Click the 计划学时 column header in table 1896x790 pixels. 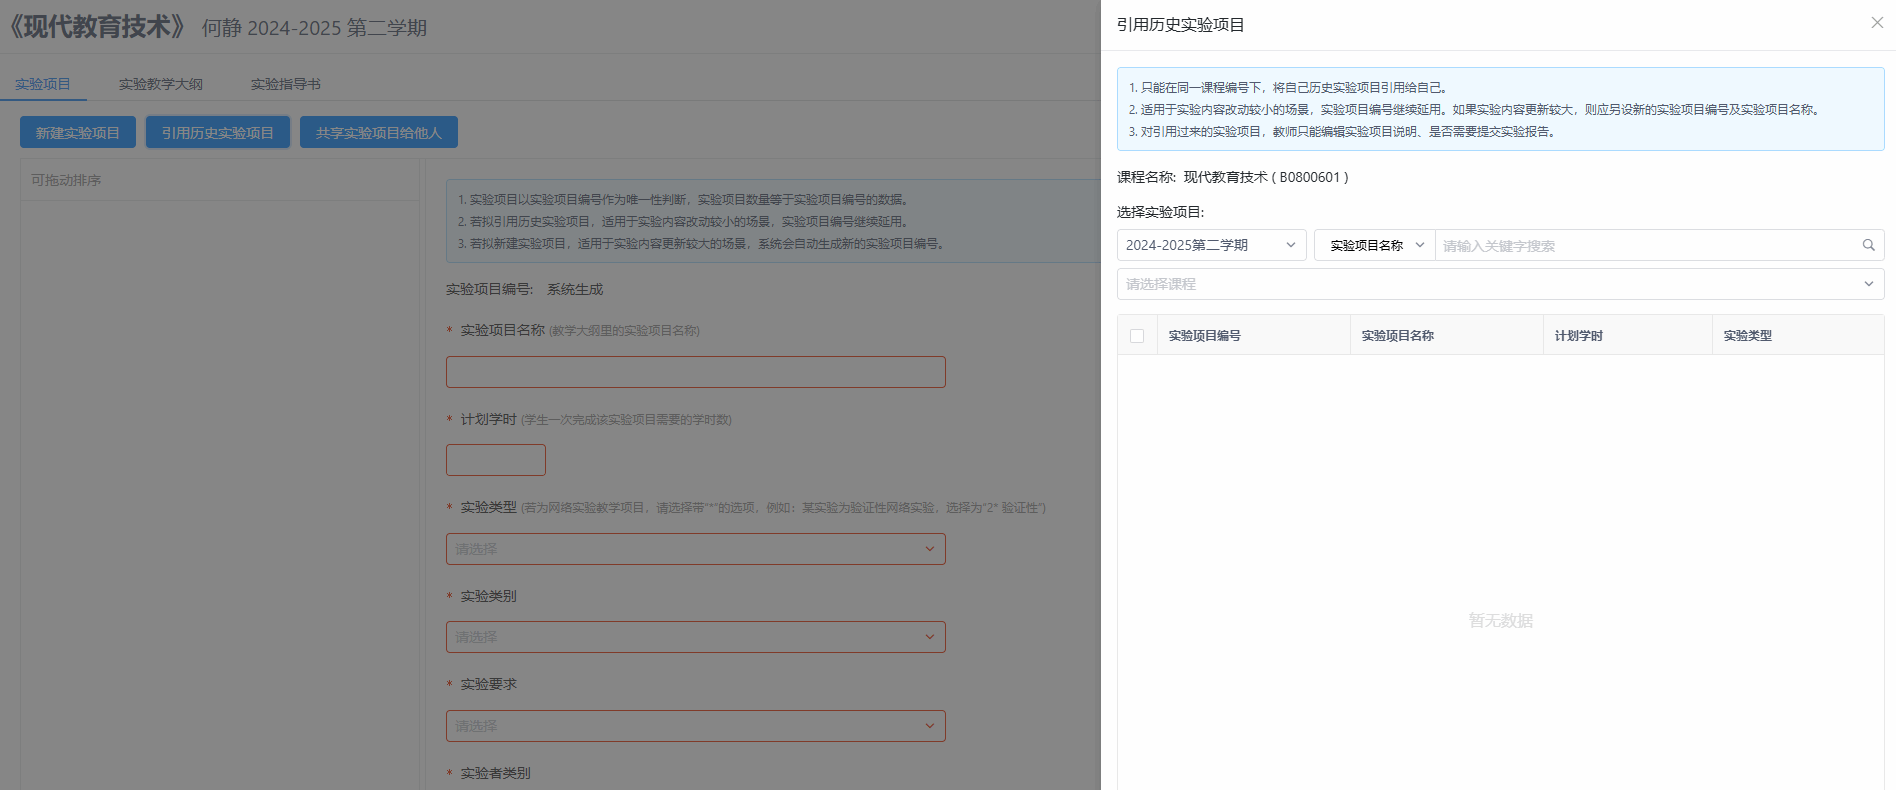[x=1579, y=336]
